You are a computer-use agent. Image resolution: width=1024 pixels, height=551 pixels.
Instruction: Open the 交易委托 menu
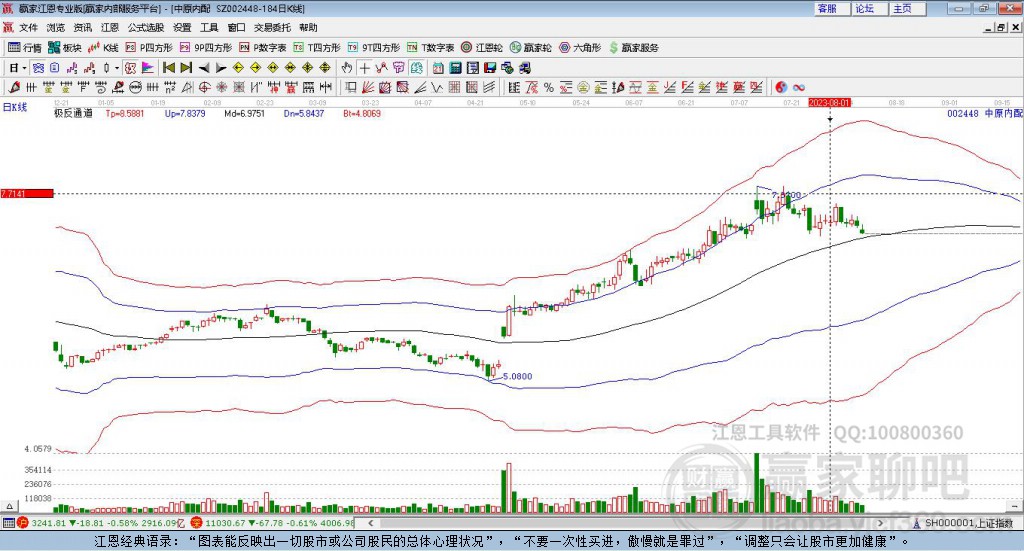[272, 27]
